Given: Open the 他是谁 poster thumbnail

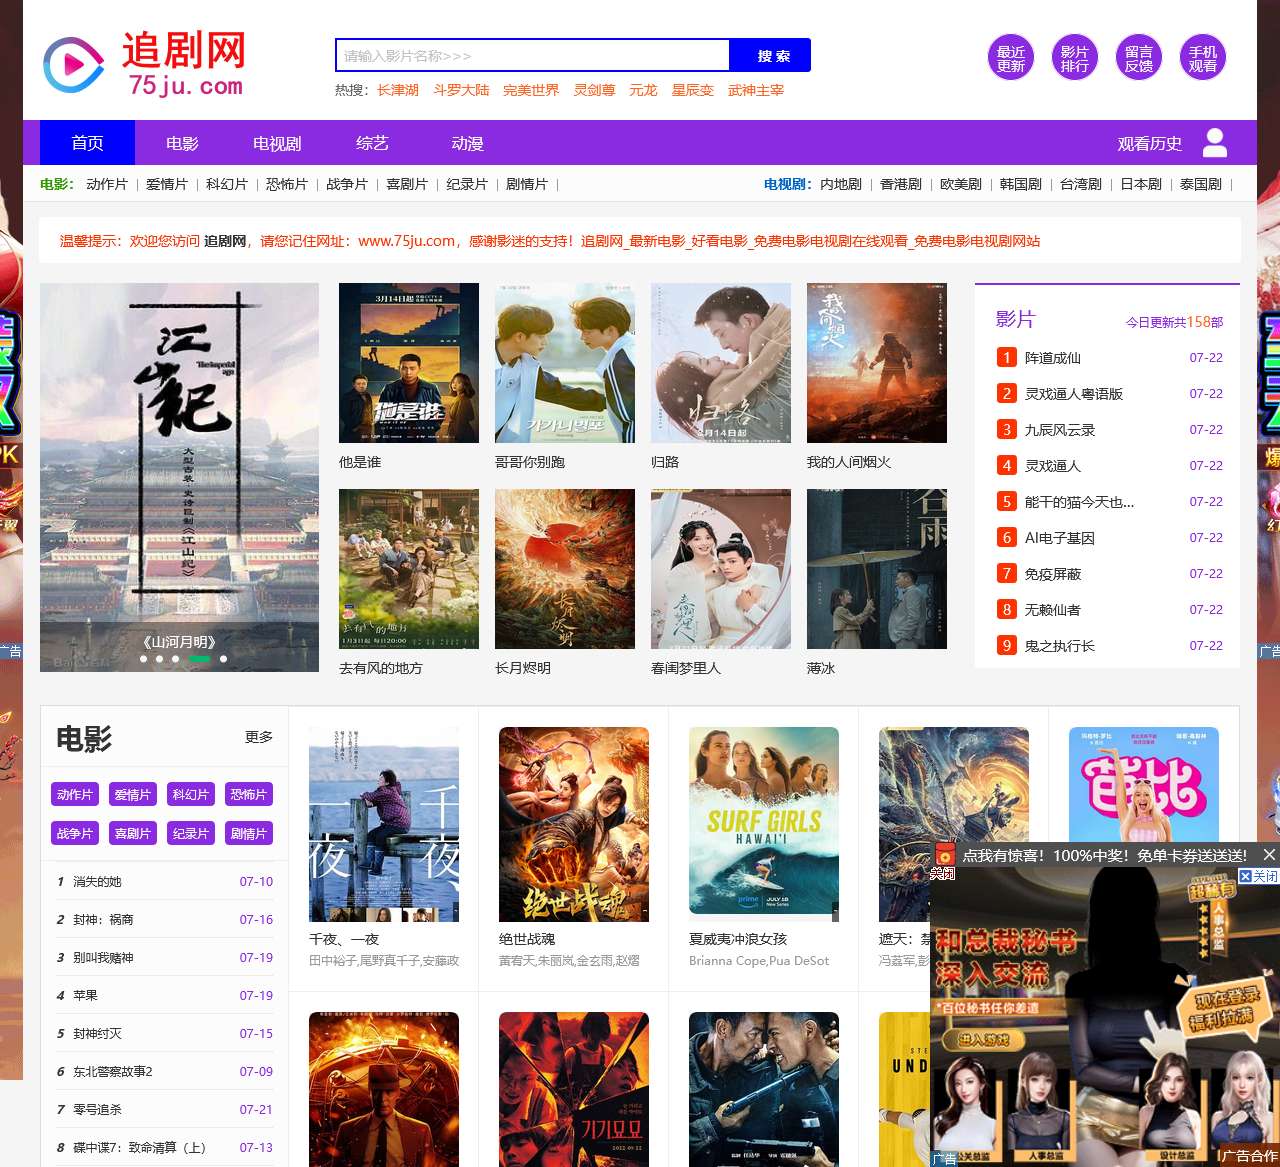Looking at the screenshot, I should tap(409, 363).
